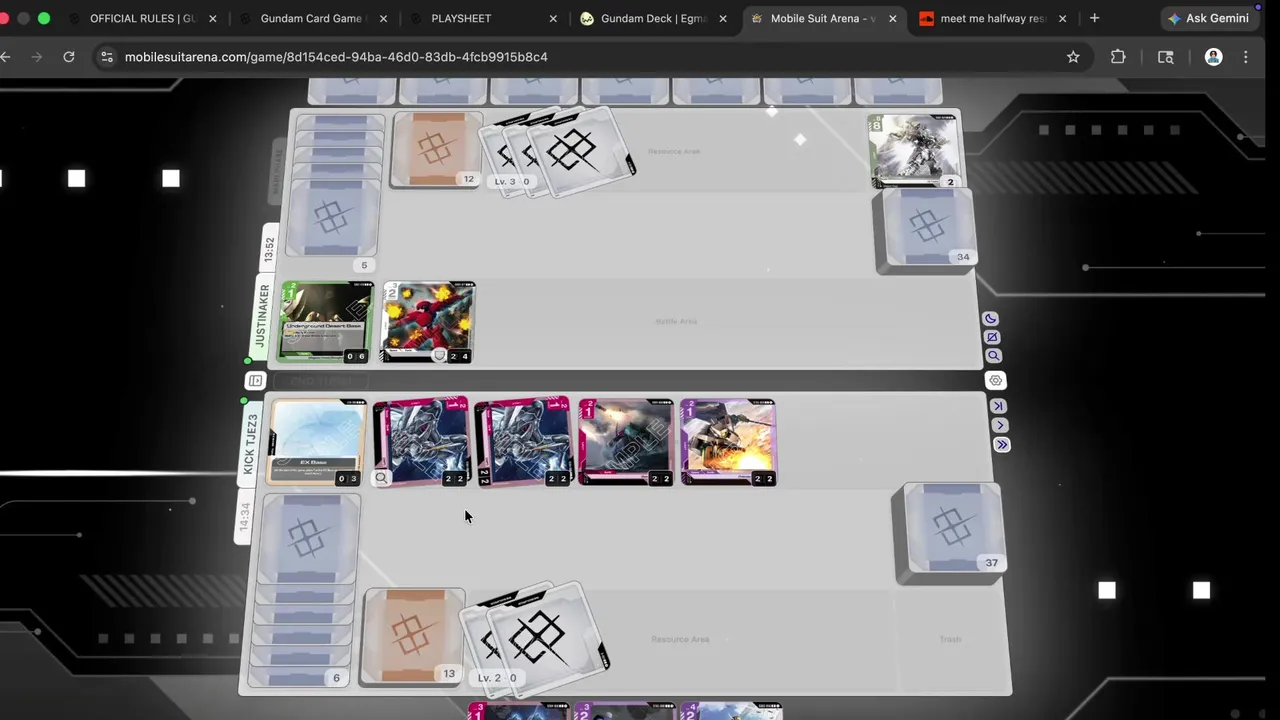1280x720 pixels.
Task: Open a new browser tab
Action: click(x=1094, y=18)
